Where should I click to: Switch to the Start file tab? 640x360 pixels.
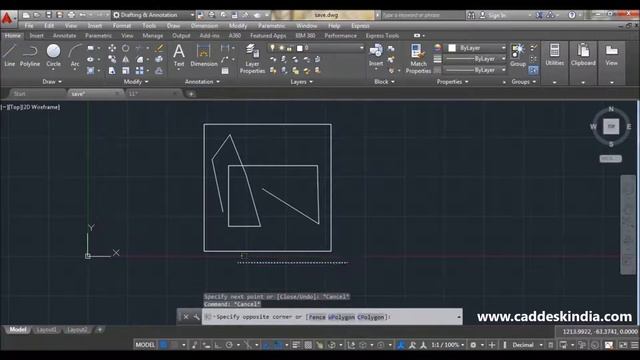pos(19,94)
